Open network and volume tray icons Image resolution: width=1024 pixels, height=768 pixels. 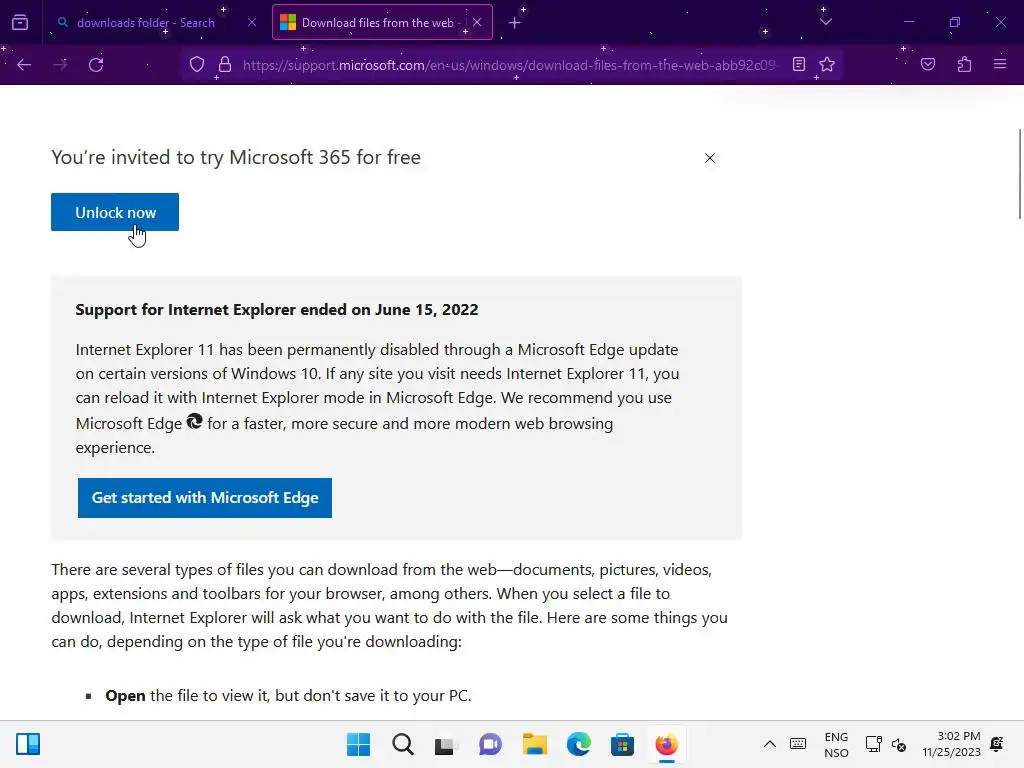(886, 744)
